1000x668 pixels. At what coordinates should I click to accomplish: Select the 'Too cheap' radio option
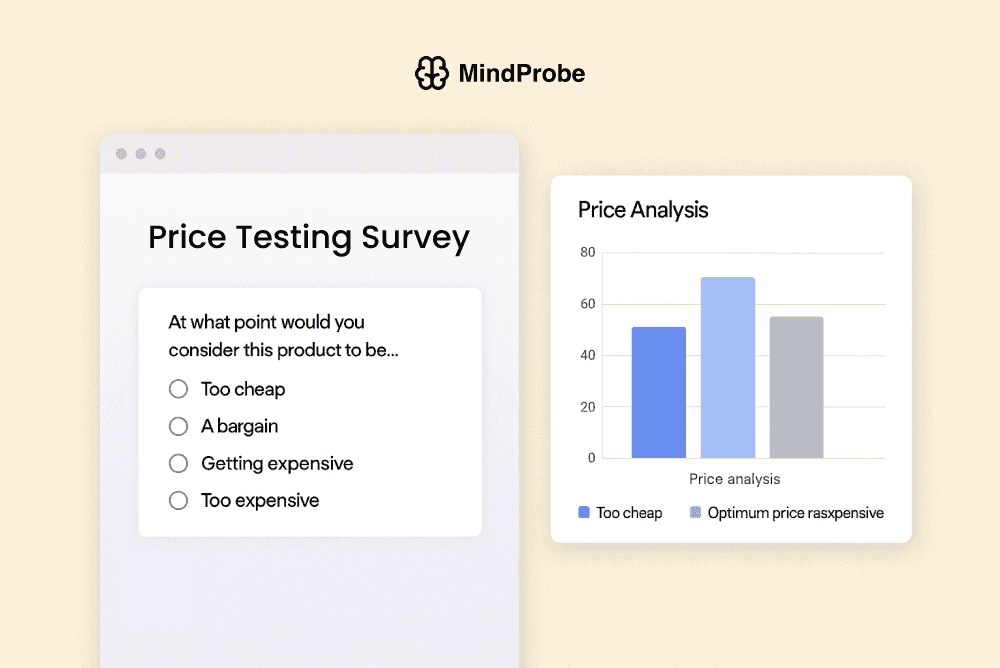pyautogui.click(x=178, y=389)
